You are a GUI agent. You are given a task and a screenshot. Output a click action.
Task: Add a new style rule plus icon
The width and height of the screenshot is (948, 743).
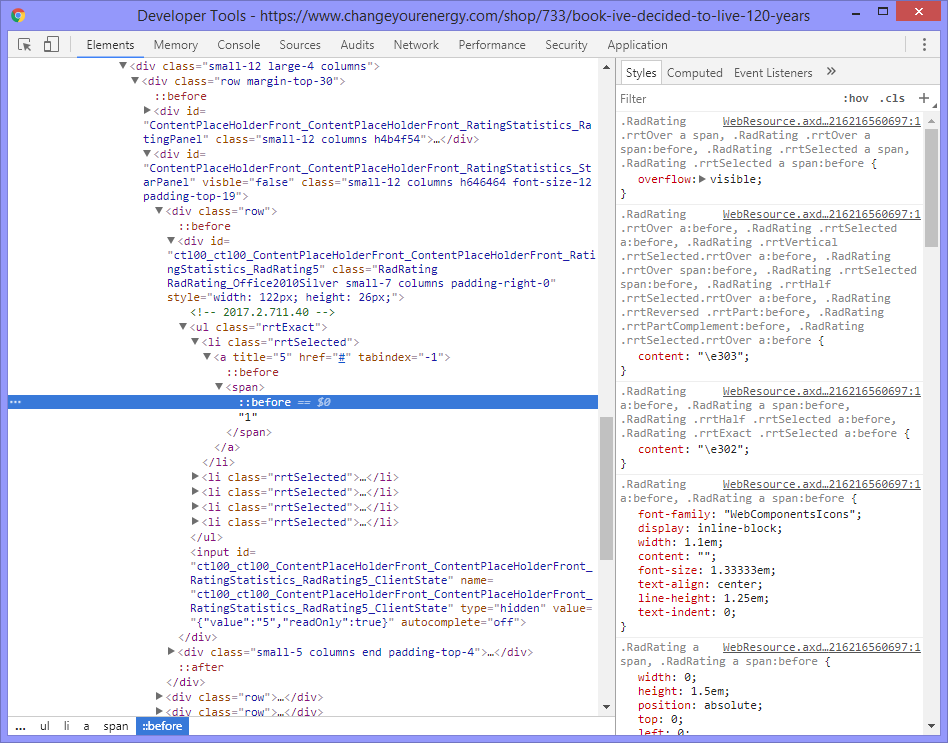[924, 98]
